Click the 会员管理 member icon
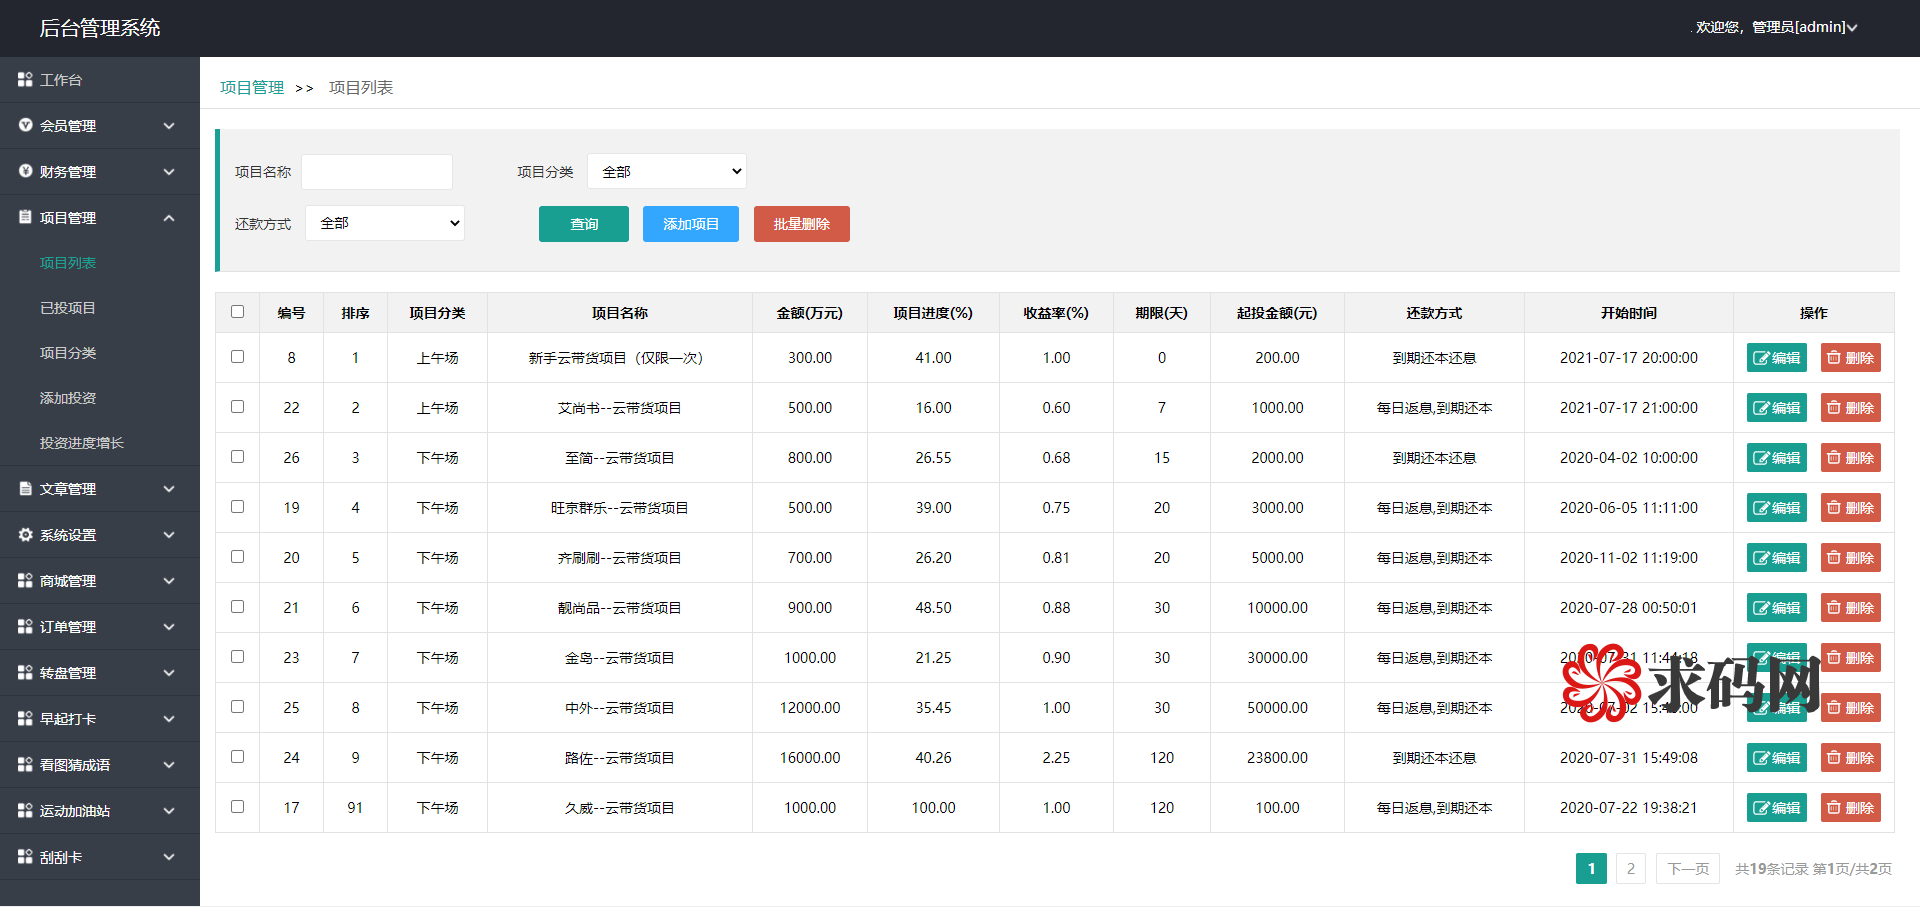1920x912 pixels. 25,125
